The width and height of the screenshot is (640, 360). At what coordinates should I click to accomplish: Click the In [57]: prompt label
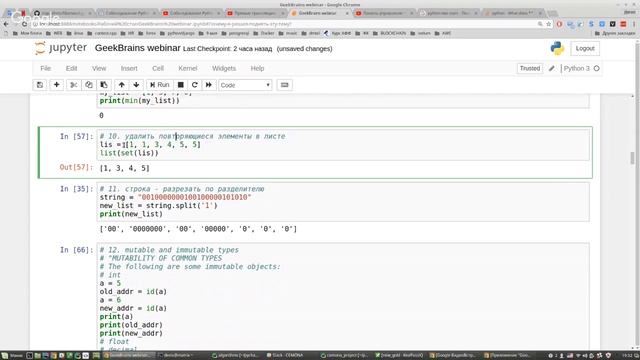click(76, 136)
